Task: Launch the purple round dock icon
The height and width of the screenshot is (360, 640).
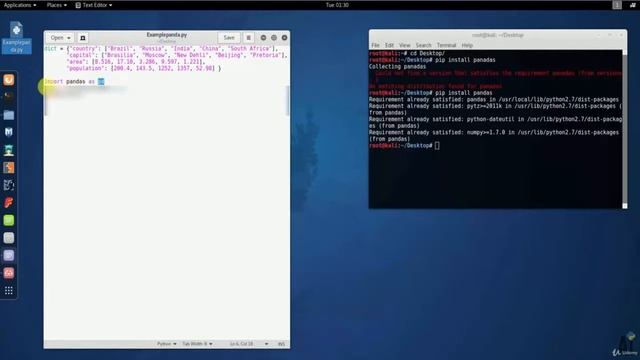Action: pyautogui.click(x=9, y=255)
